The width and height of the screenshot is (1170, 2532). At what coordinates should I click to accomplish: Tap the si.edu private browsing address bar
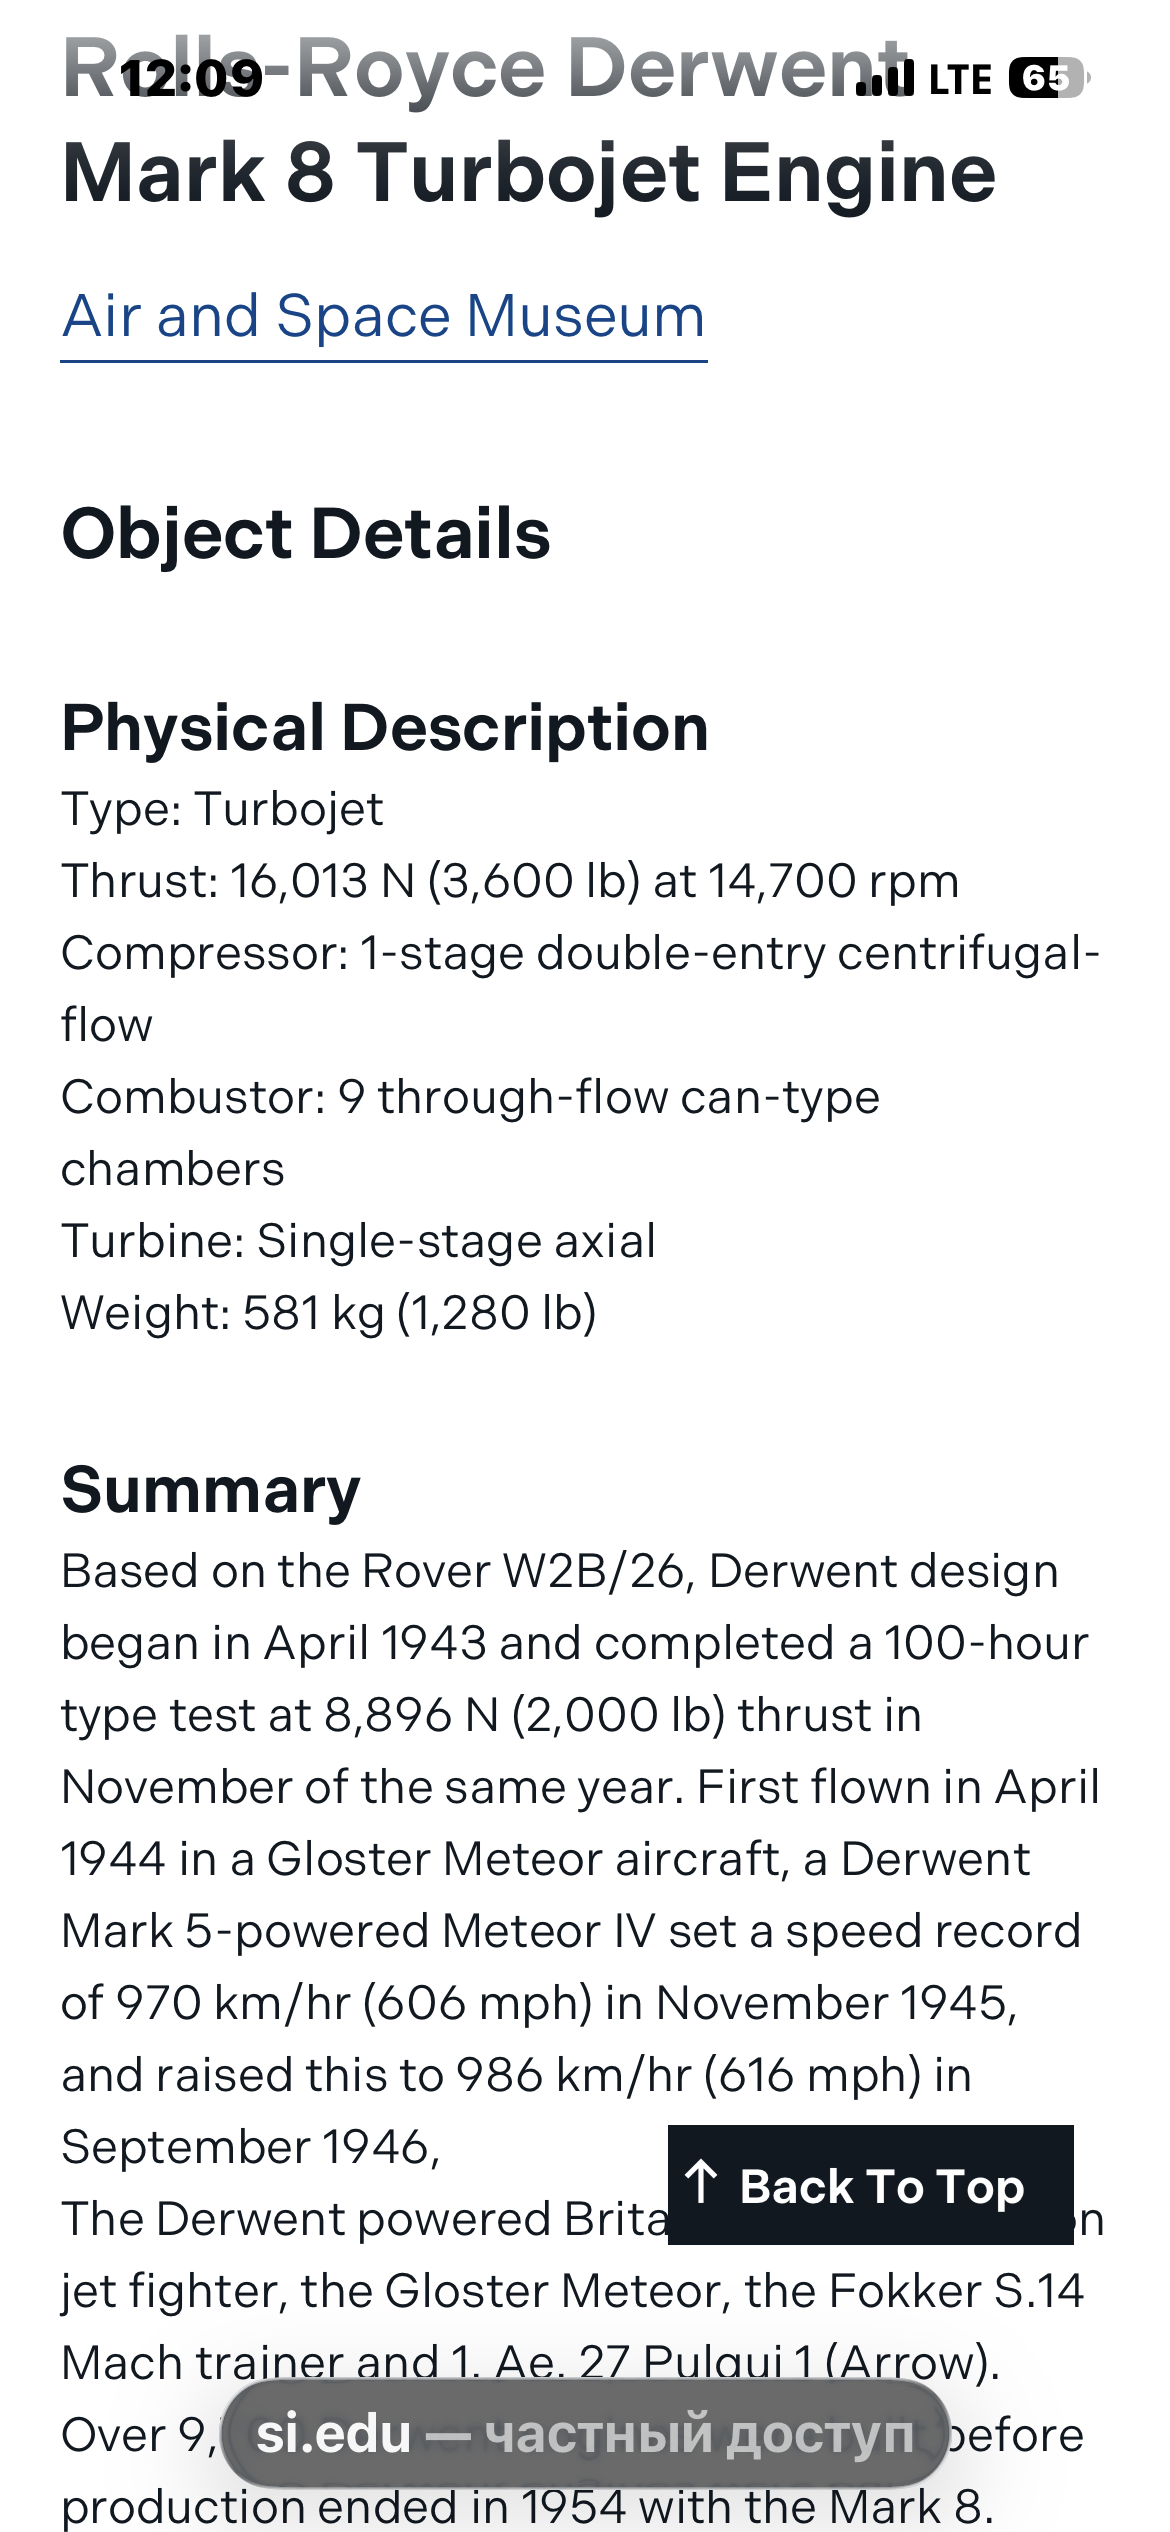coord(584,2434)
